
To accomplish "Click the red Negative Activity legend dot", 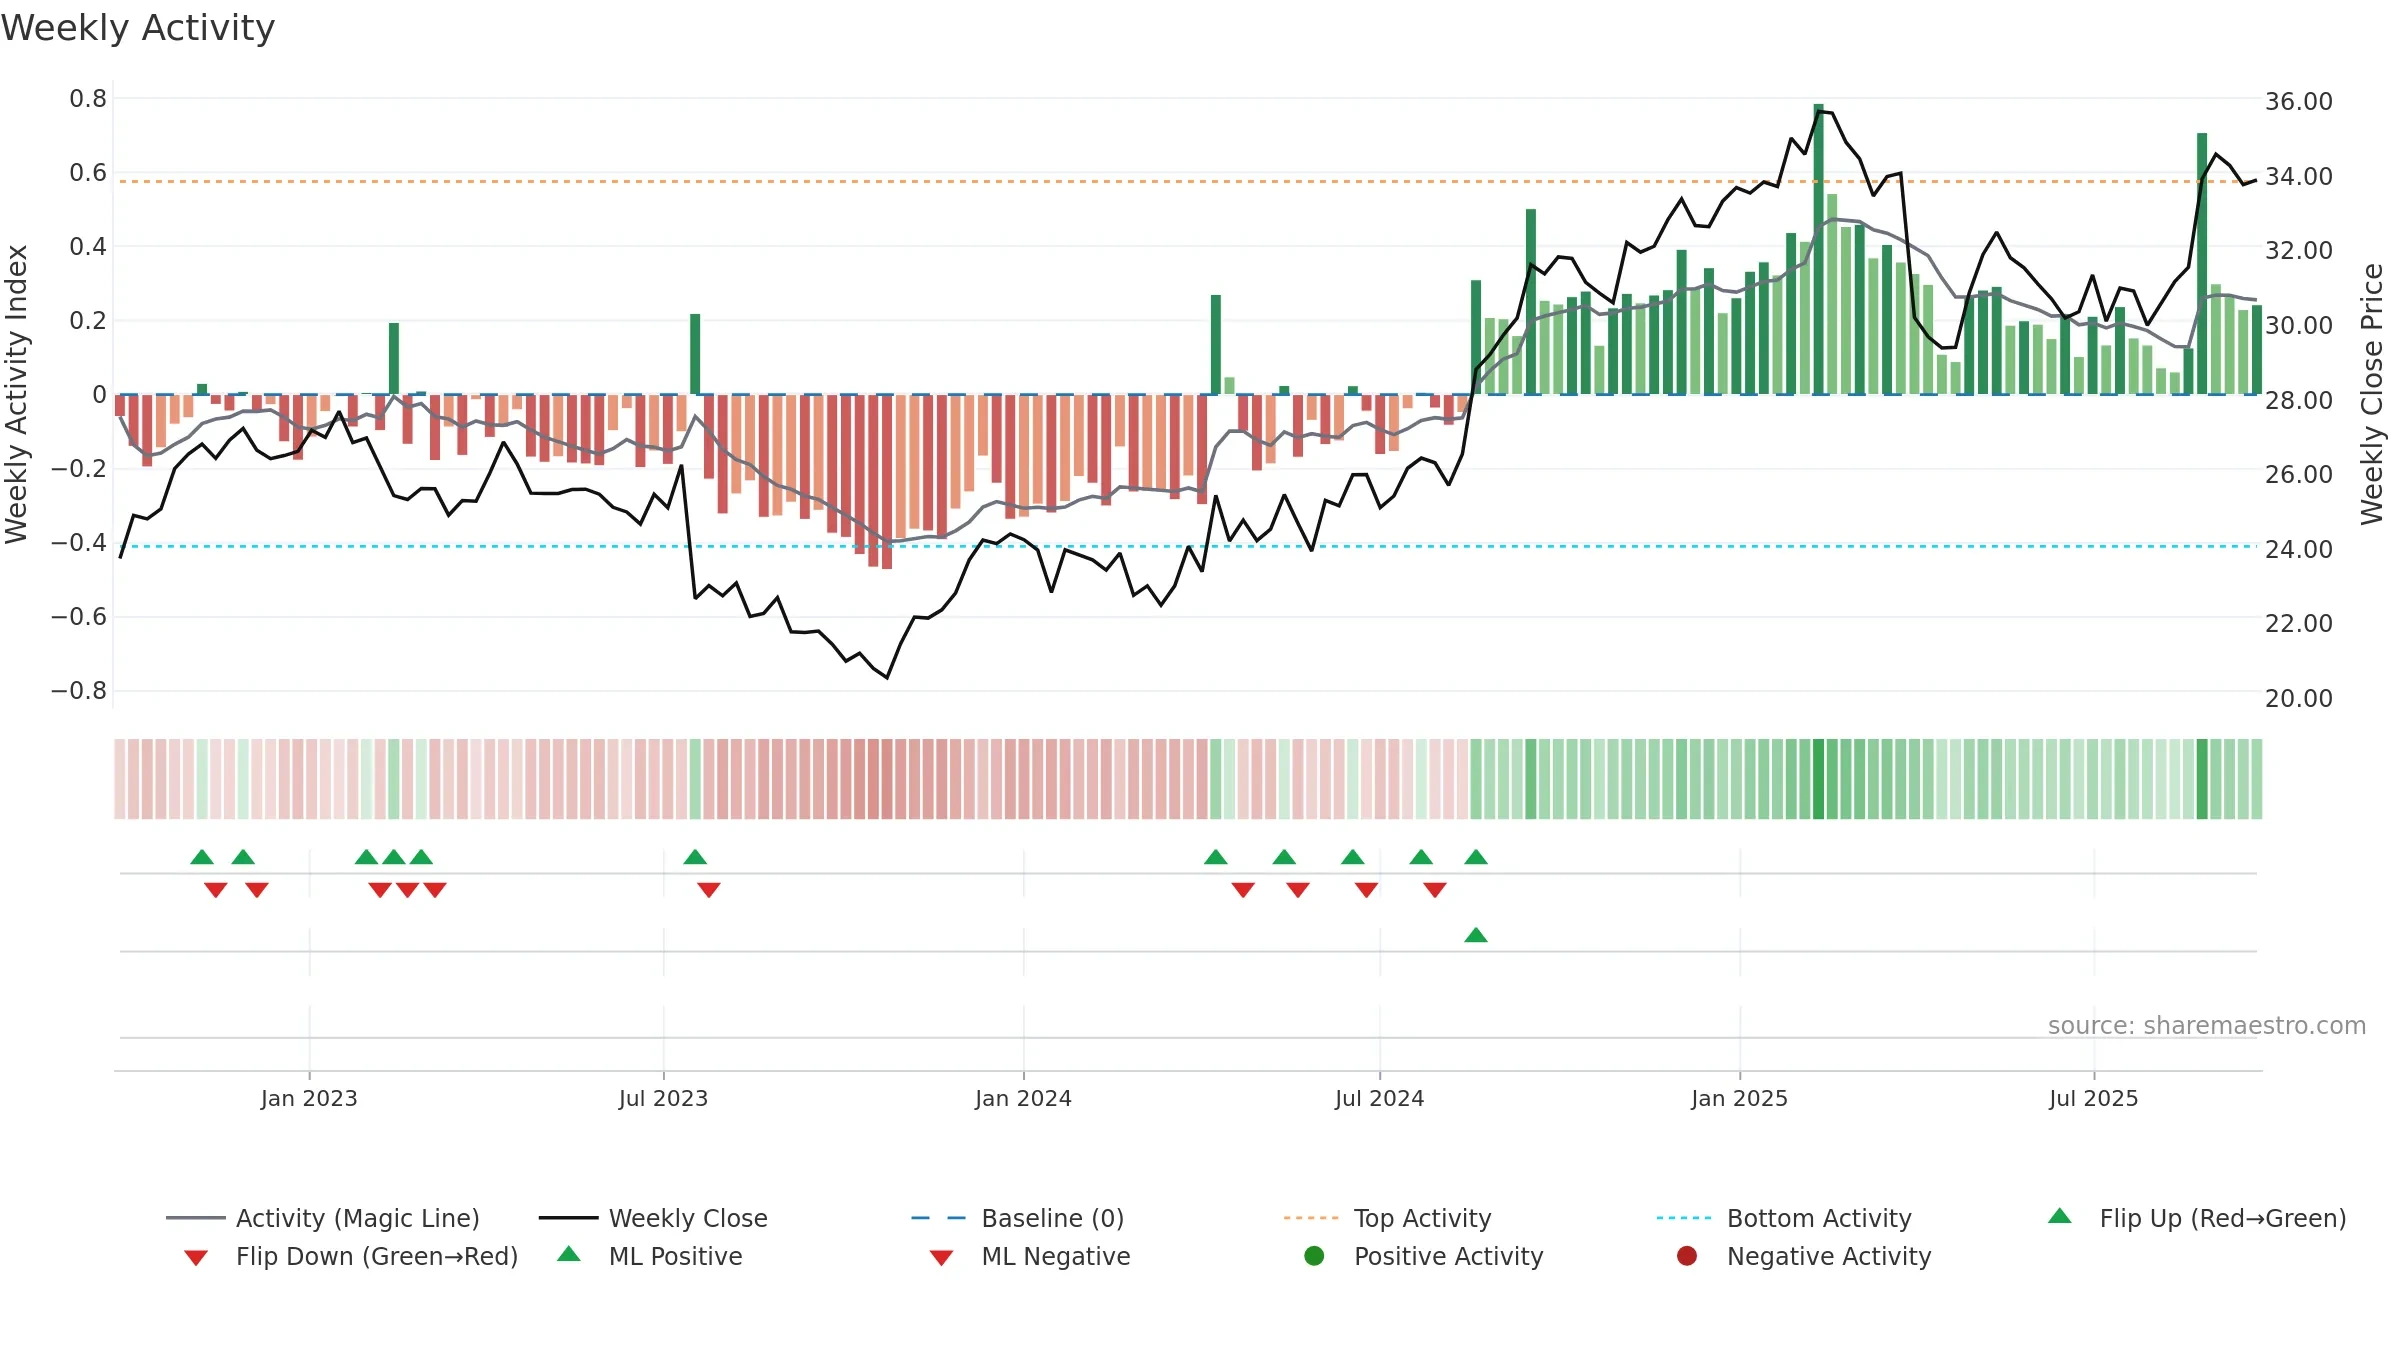I will click(1687, 1256).
